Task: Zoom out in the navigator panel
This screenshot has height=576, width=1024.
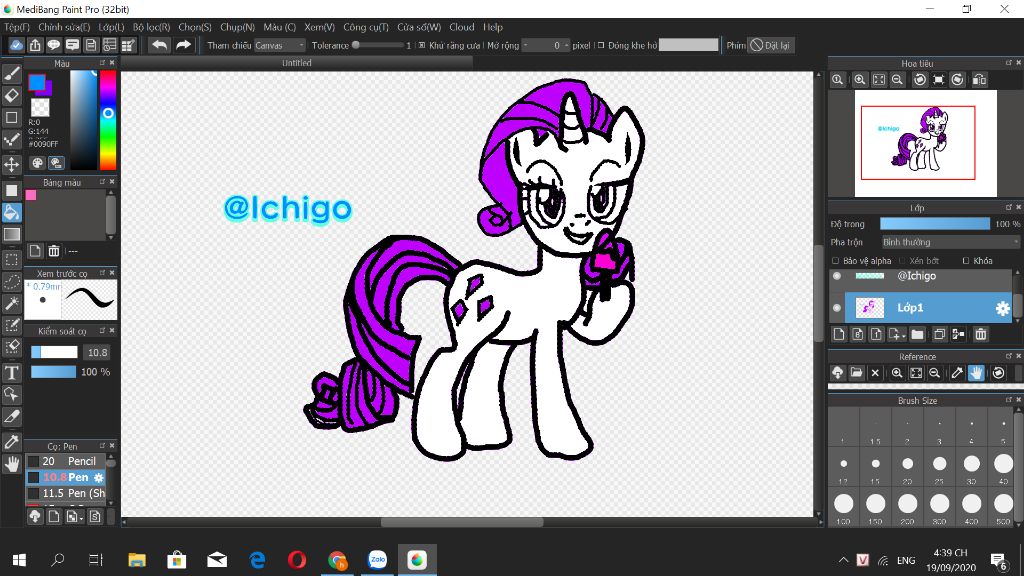Action: 897,80
